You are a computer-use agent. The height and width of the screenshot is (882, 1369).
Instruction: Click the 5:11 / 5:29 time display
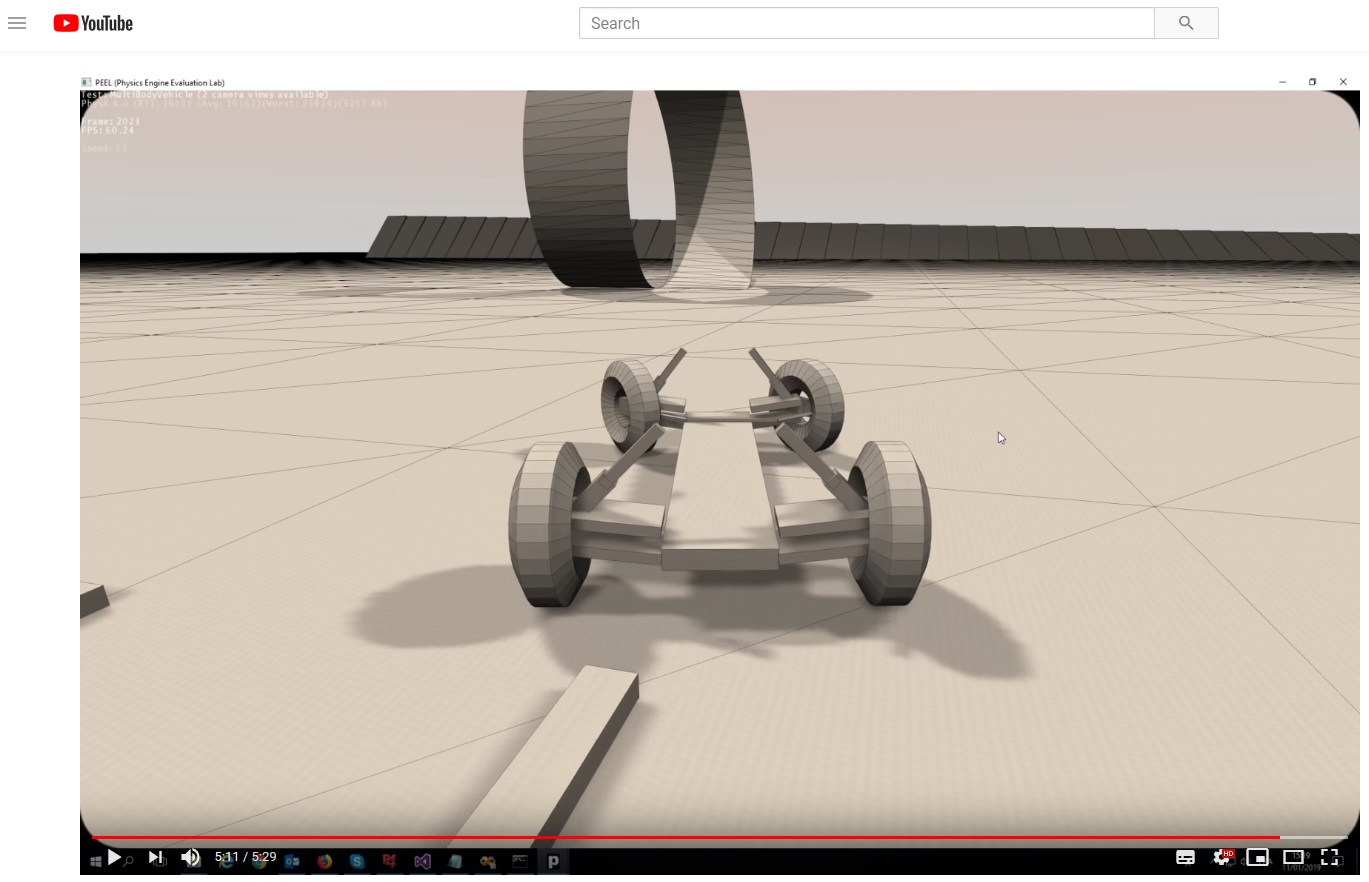click(245, 857)
